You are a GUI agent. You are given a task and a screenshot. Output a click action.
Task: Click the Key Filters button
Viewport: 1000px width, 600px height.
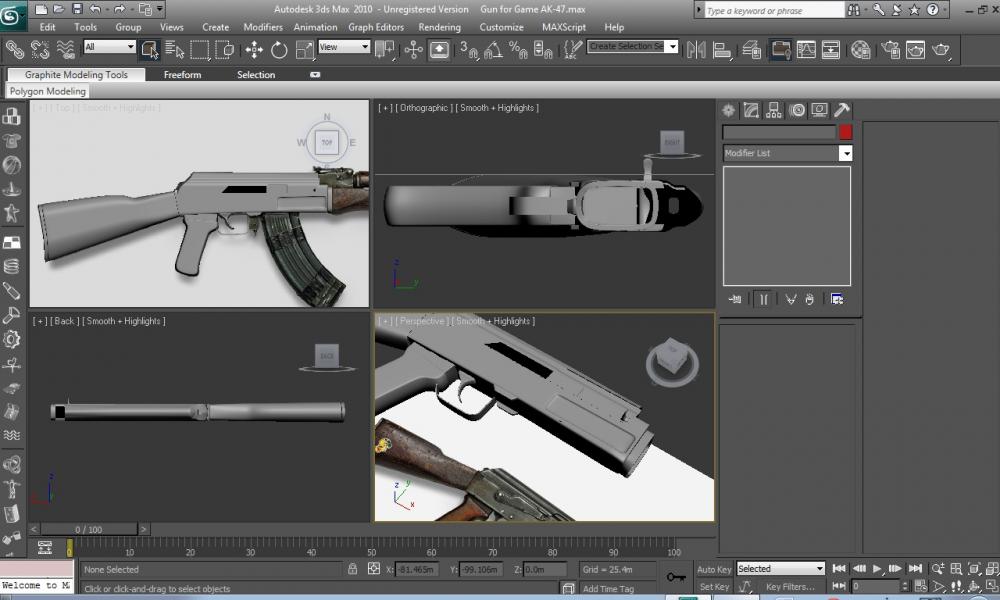[x=790, y=587]
